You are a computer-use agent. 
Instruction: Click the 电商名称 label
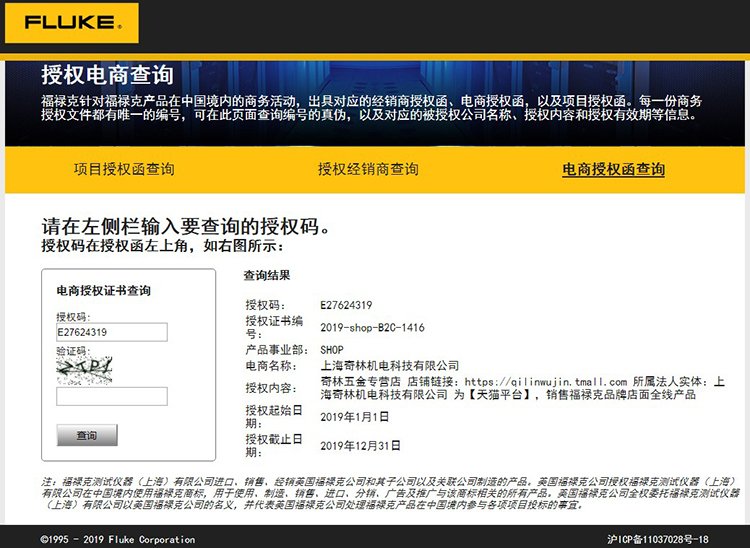[271, 366]
